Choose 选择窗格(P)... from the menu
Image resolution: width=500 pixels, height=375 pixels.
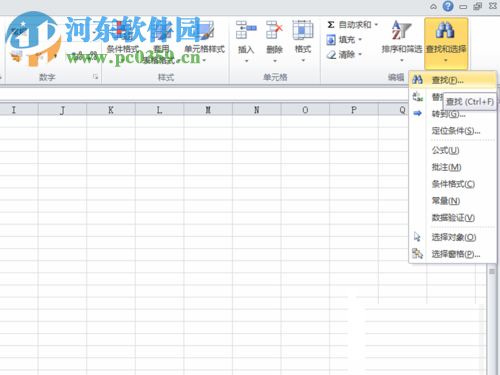452,254
